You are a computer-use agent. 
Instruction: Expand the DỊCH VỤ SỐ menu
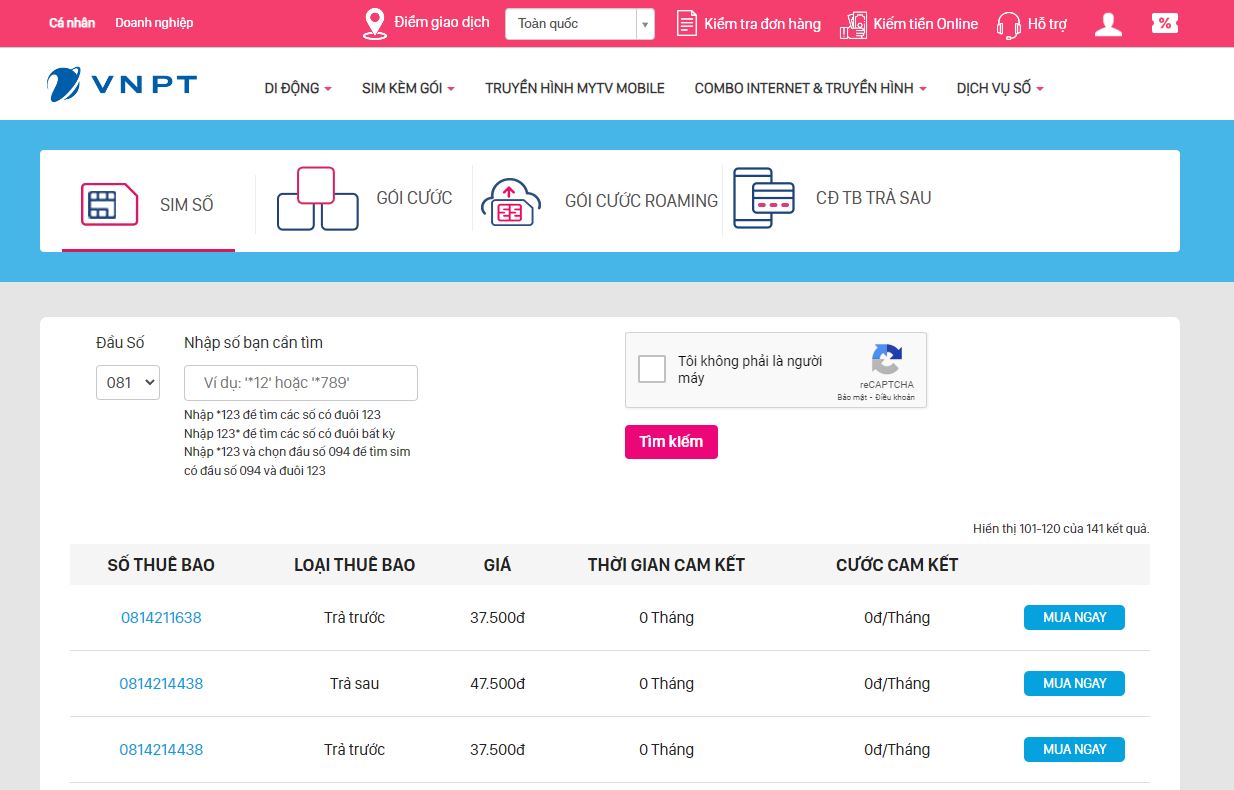click(x=999, y=88)
